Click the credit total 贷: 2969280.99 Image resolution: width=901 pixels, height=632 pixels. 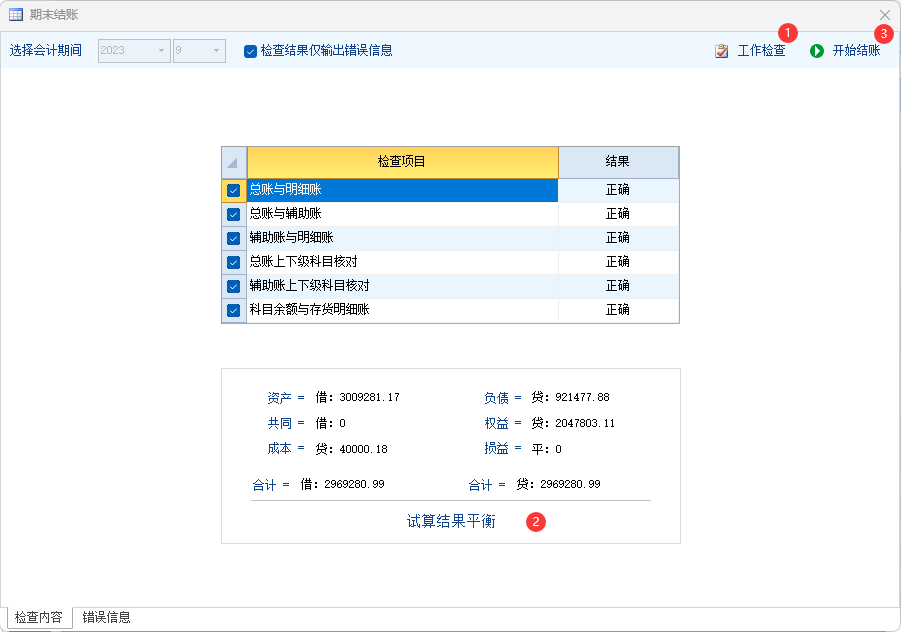click(559, 484)
